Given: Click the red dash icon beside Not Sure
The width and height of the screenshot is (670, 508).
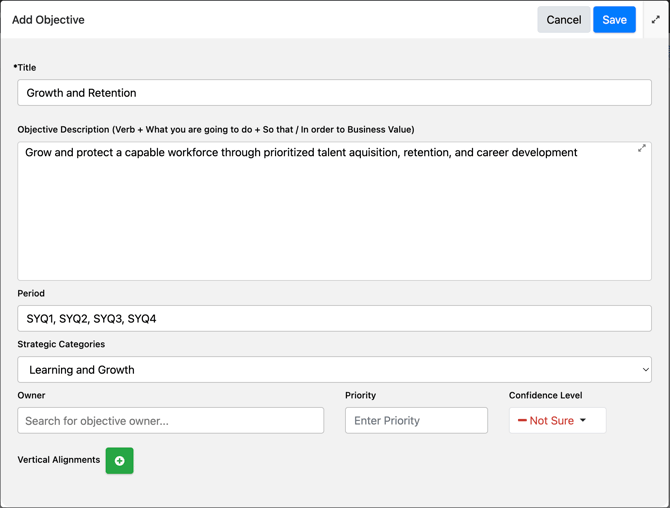Looking at the screenshot, I should point(522,421).
